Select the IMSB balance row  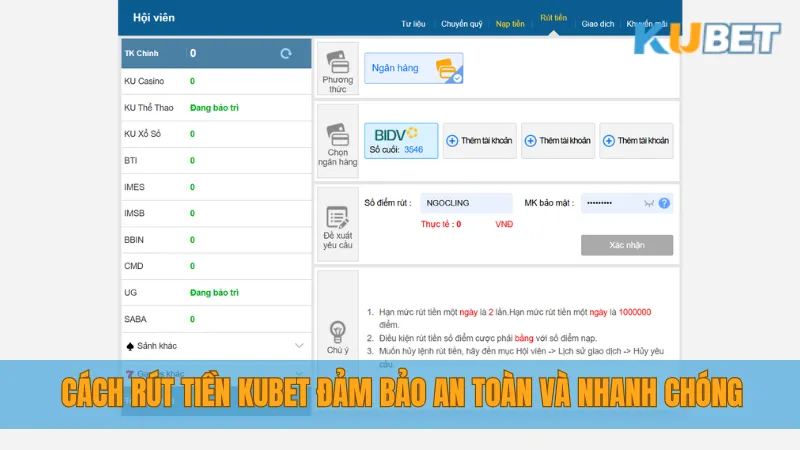(216, 213)
